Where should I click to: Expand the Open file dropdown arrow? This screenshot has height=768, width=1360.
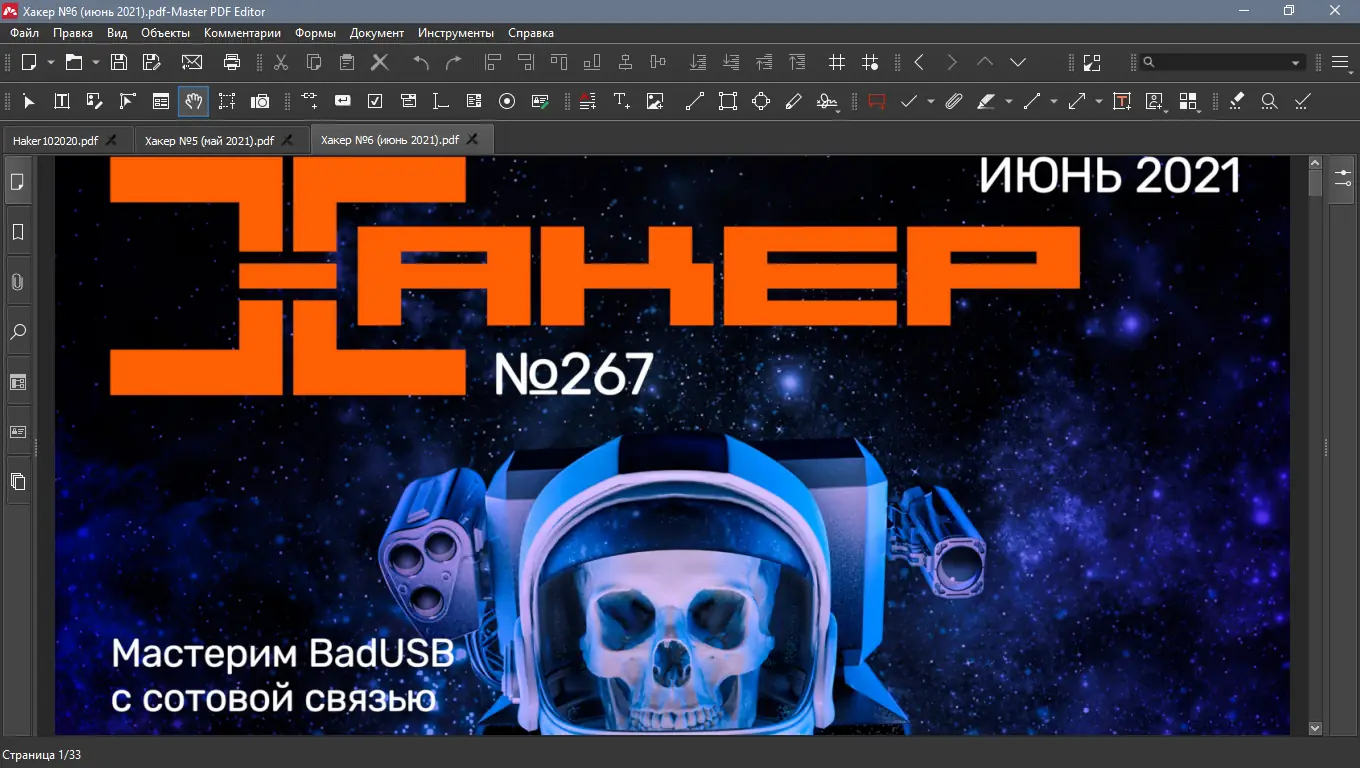[96, 62]
